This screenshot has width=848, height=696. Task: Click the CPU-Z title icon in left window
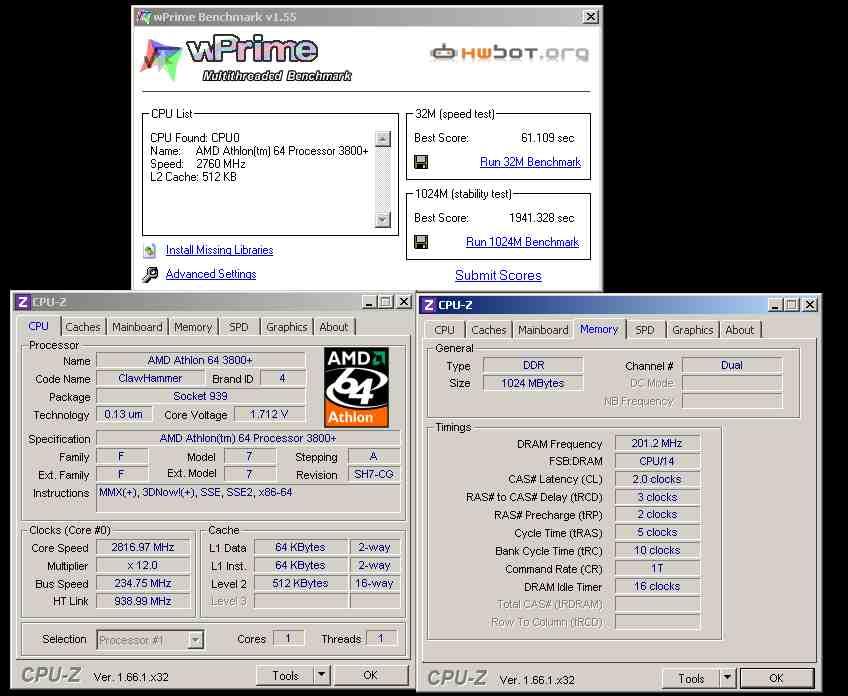click(22, 302)
